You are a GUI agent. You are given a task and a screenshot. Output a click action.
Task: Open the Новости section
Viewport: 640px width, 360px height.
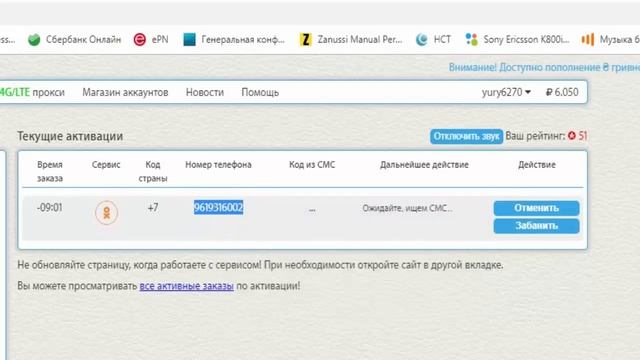point(205,92)
